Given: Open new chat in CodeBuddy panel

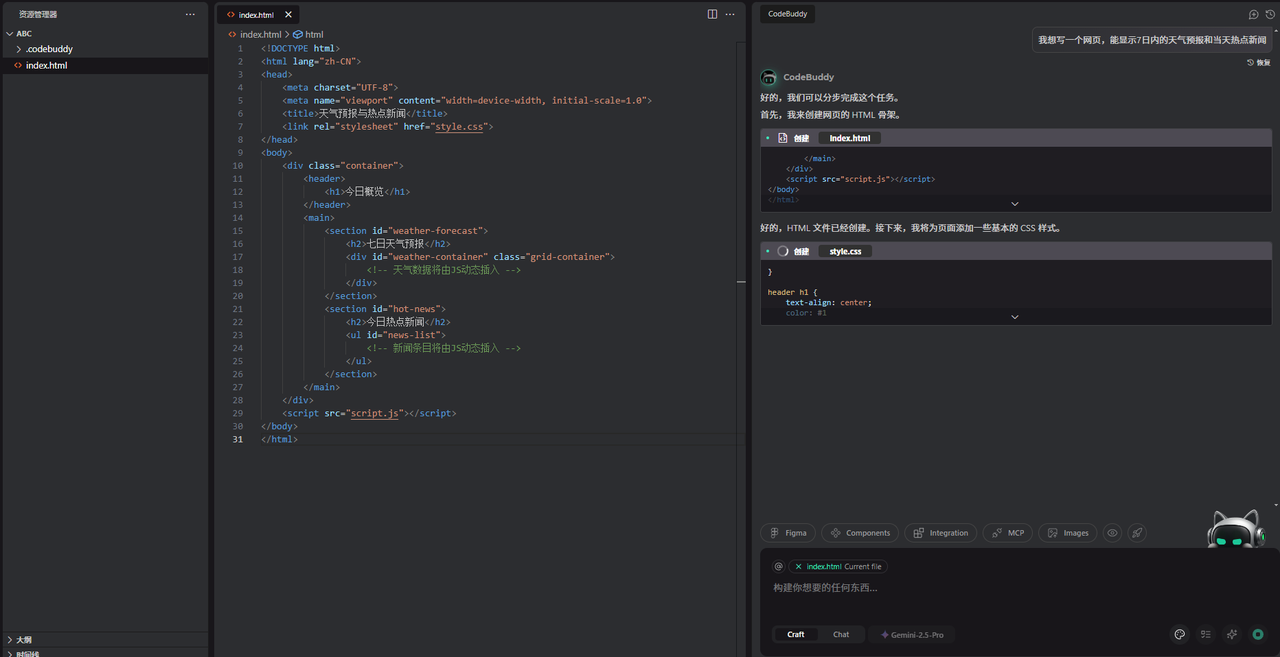Looking at the screenshot, I should tap(1254, 14).
